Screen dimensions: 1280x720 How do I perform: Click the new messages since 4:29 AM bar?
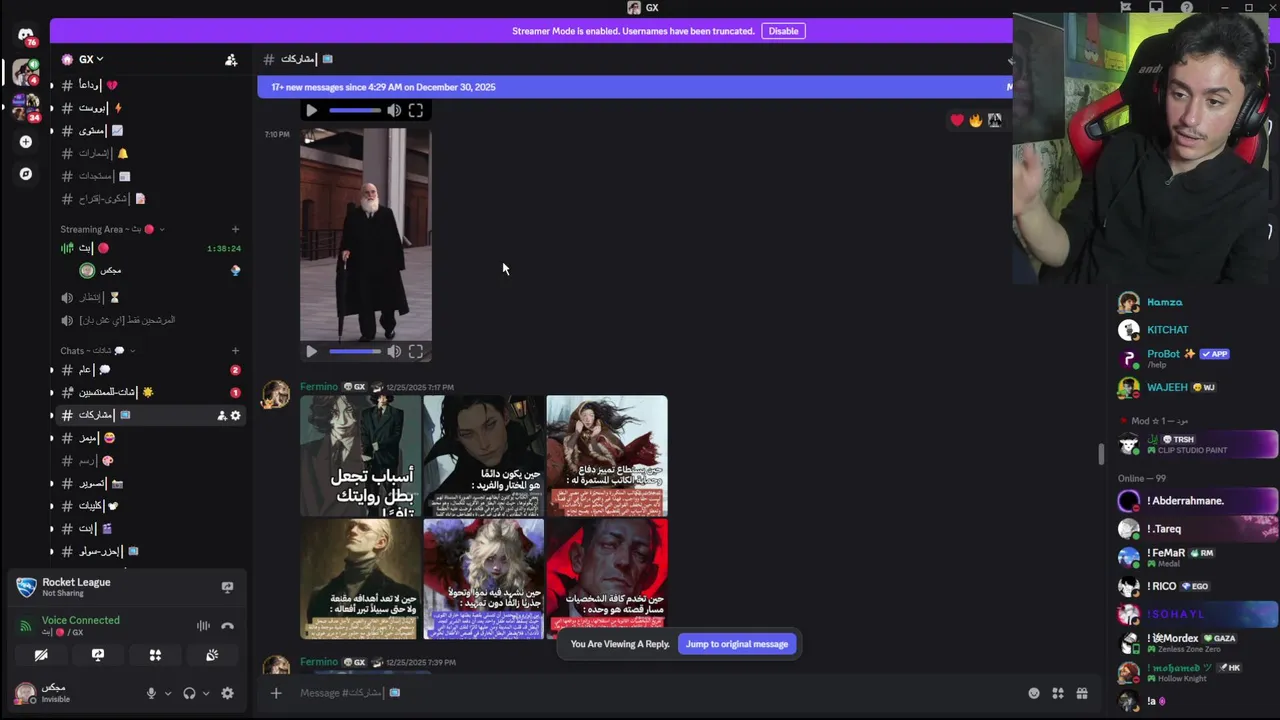[x=635, y=87]
